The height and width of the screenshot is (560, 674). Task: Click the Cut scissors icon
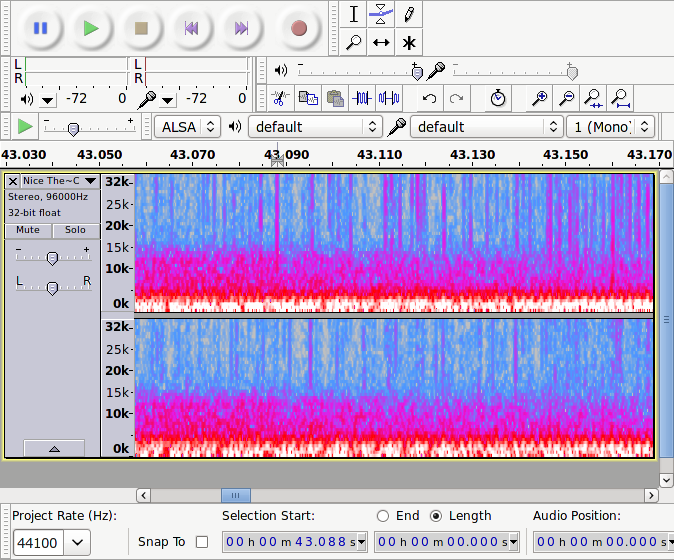pyautogui.click(x=280, y=98)
